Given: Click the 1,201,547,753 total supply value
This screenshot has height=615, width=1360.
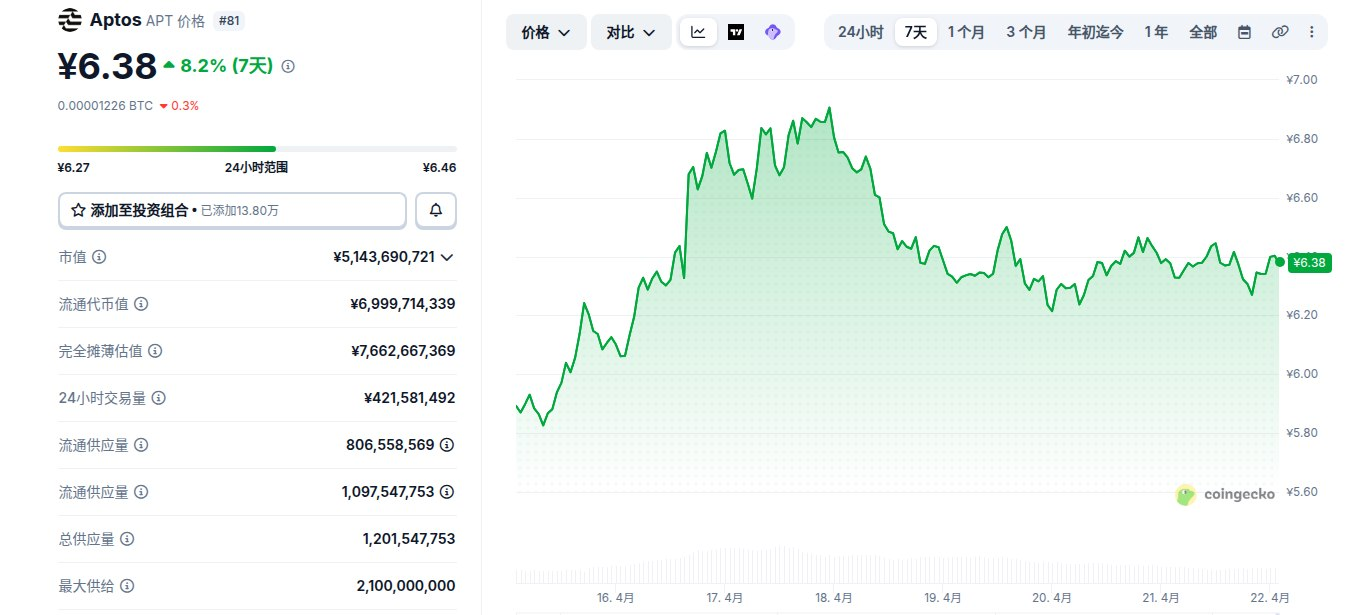Looking at the screenshot, I should pos(409,539).
